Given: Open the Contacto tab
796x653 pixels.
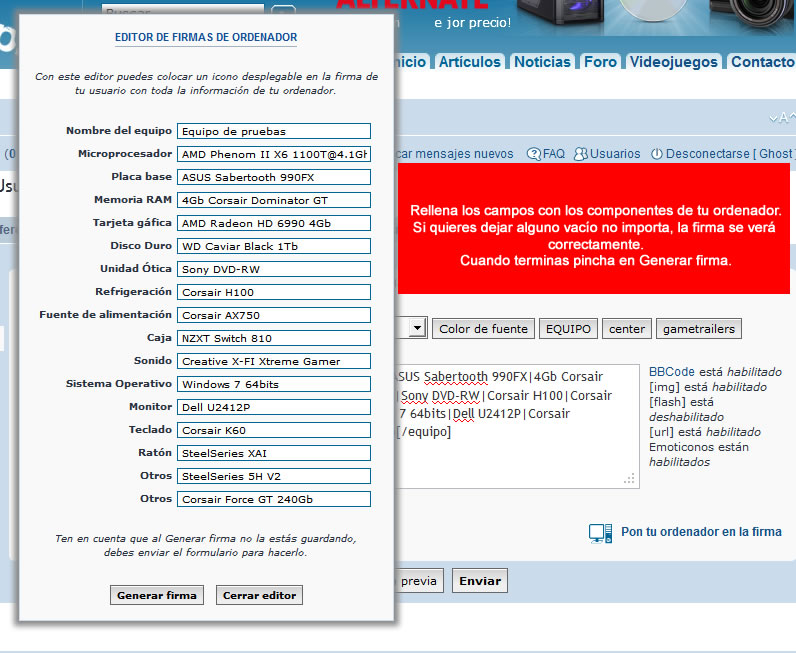Looking at the screenshot, I should click(761, 61).
